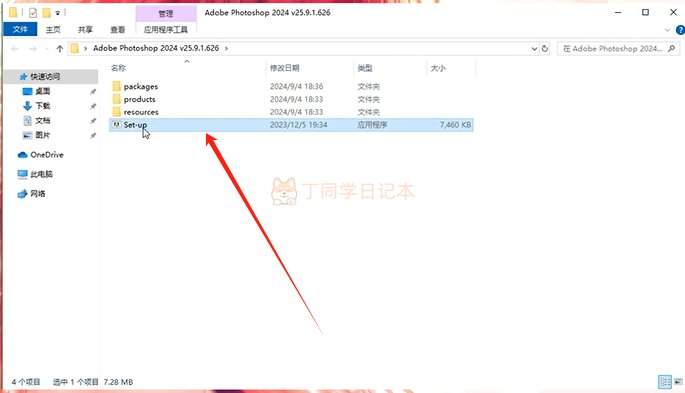The image size is (685, 393).
Task: Open the 文件 menu tab
Action: [x=20, y=29]
